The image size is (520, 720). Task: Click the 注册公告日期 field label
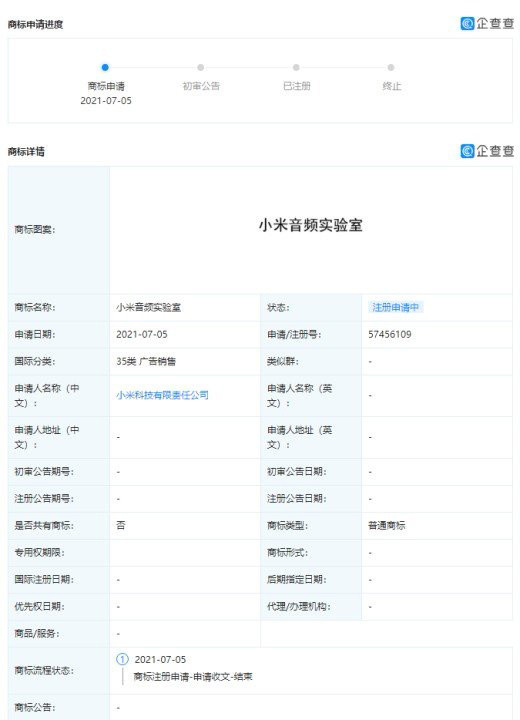click(297, 499)
